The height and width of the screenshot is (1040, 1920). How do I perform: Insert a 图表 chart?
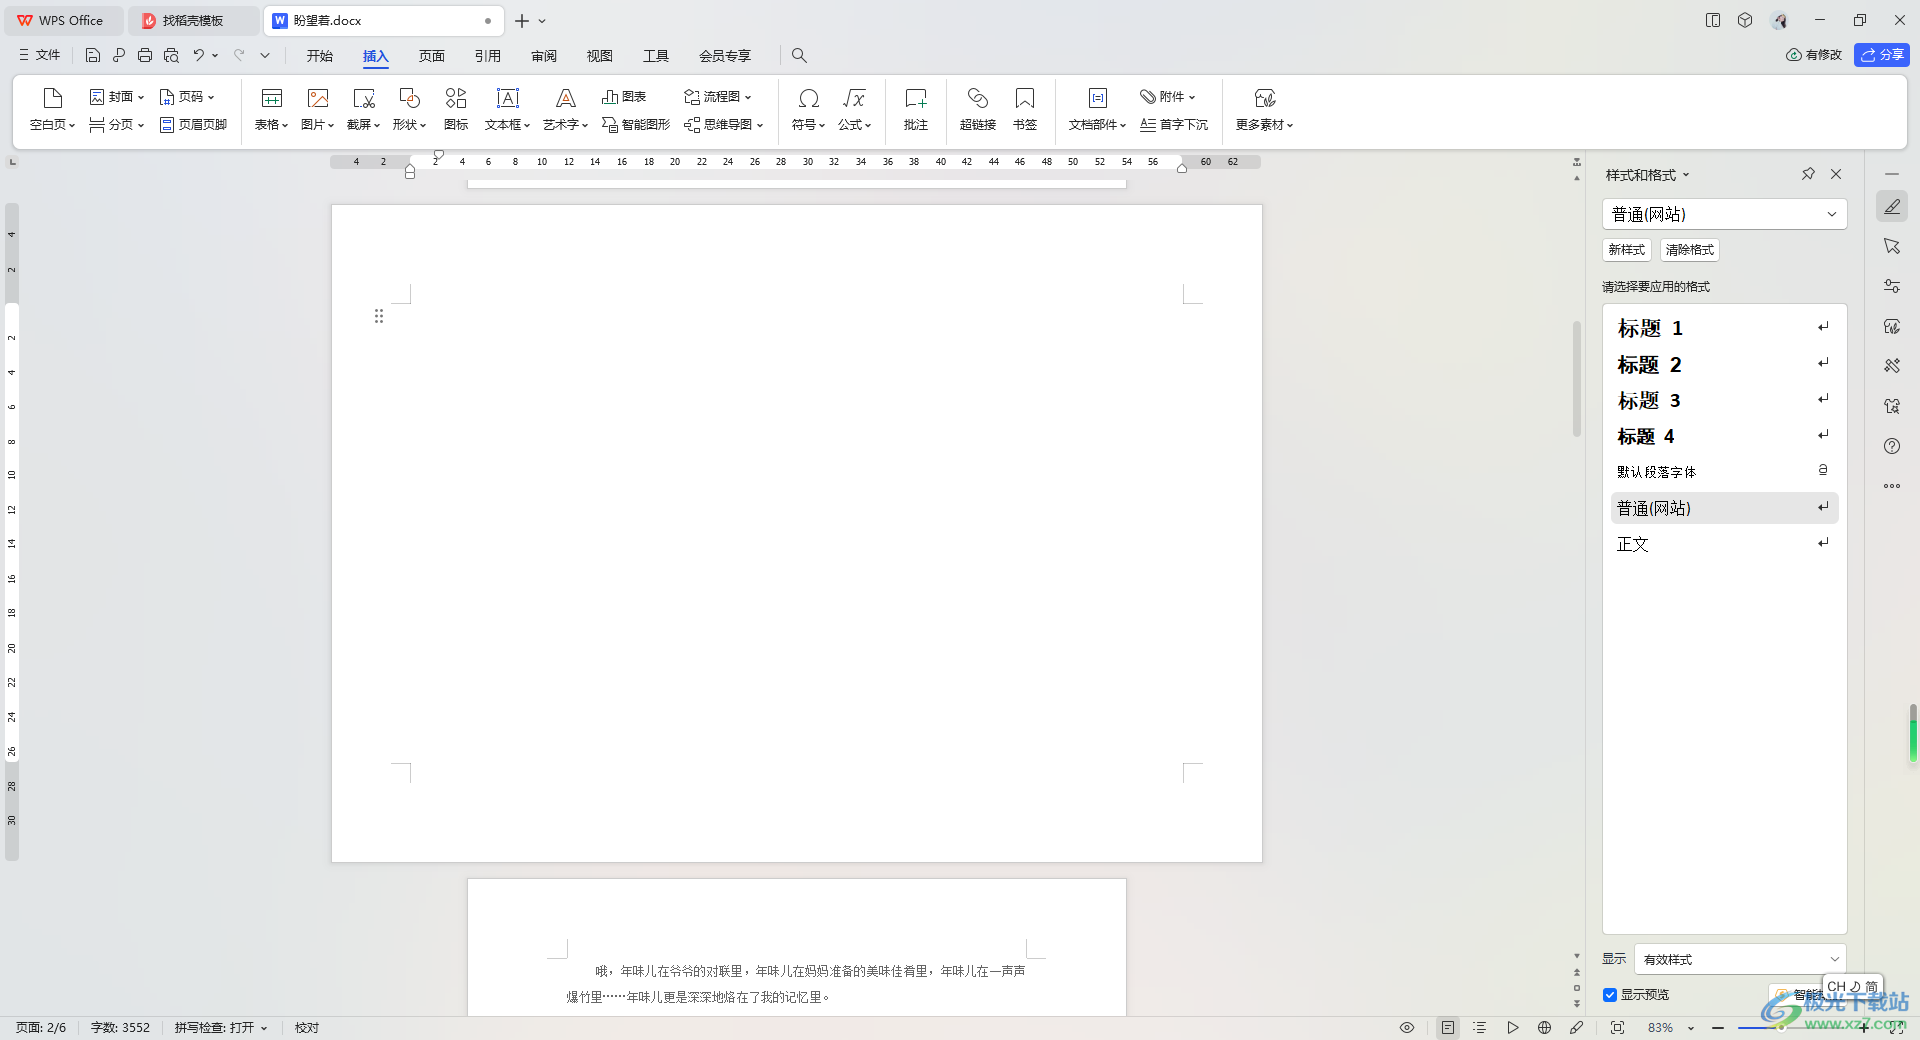coord(624,97)
